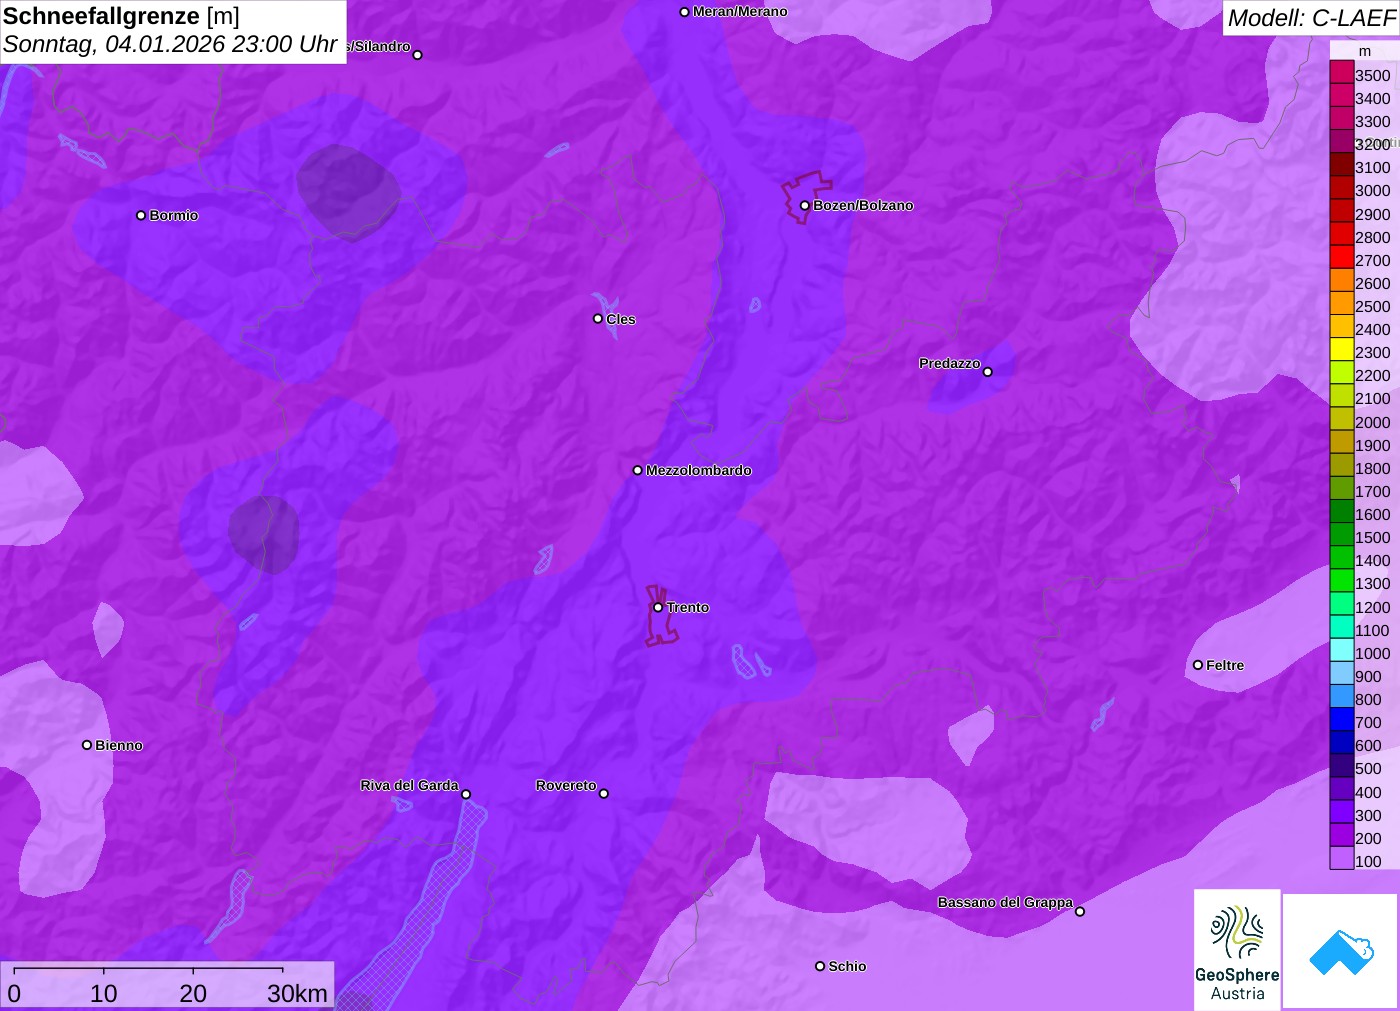
Task: Click the "2000" legend value
Action: 1373,422
